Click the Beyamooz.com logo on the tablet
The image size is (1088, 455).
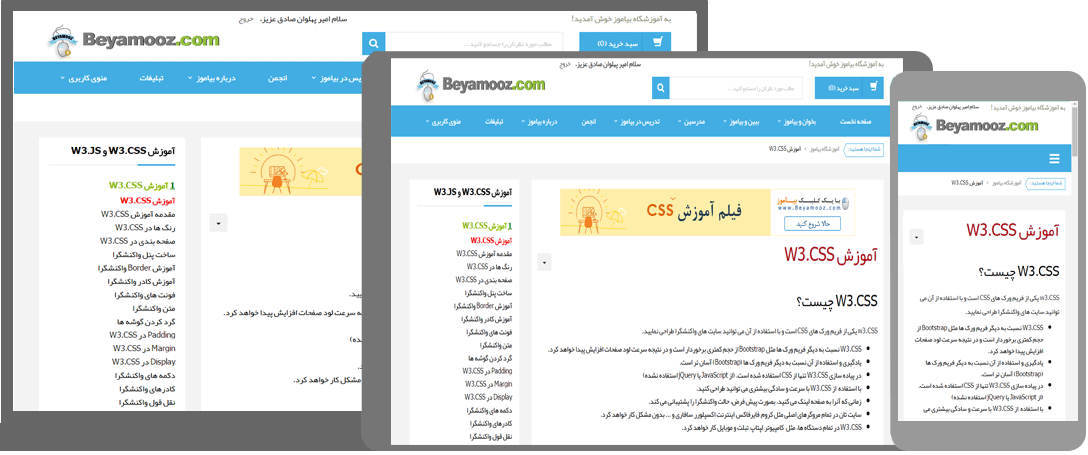[480, 87]
